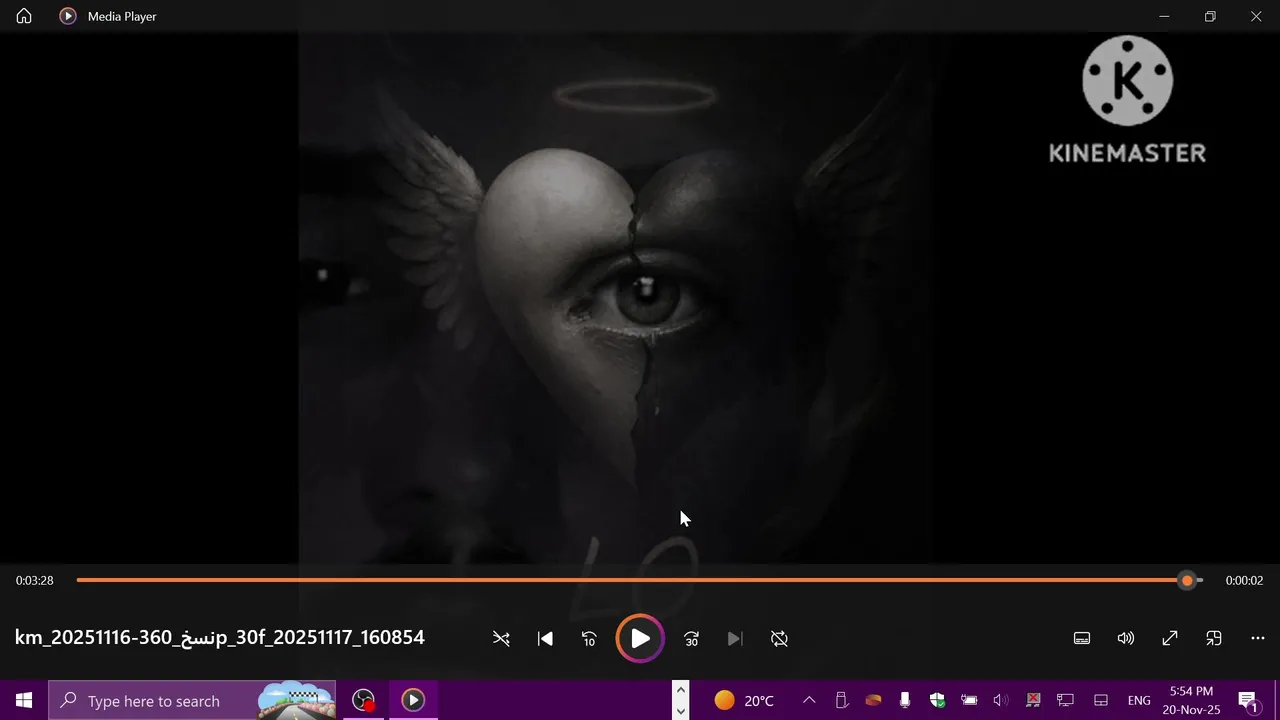Close the Media Player window
This screenshot has height=720, width=1280.
point(1256,16)
